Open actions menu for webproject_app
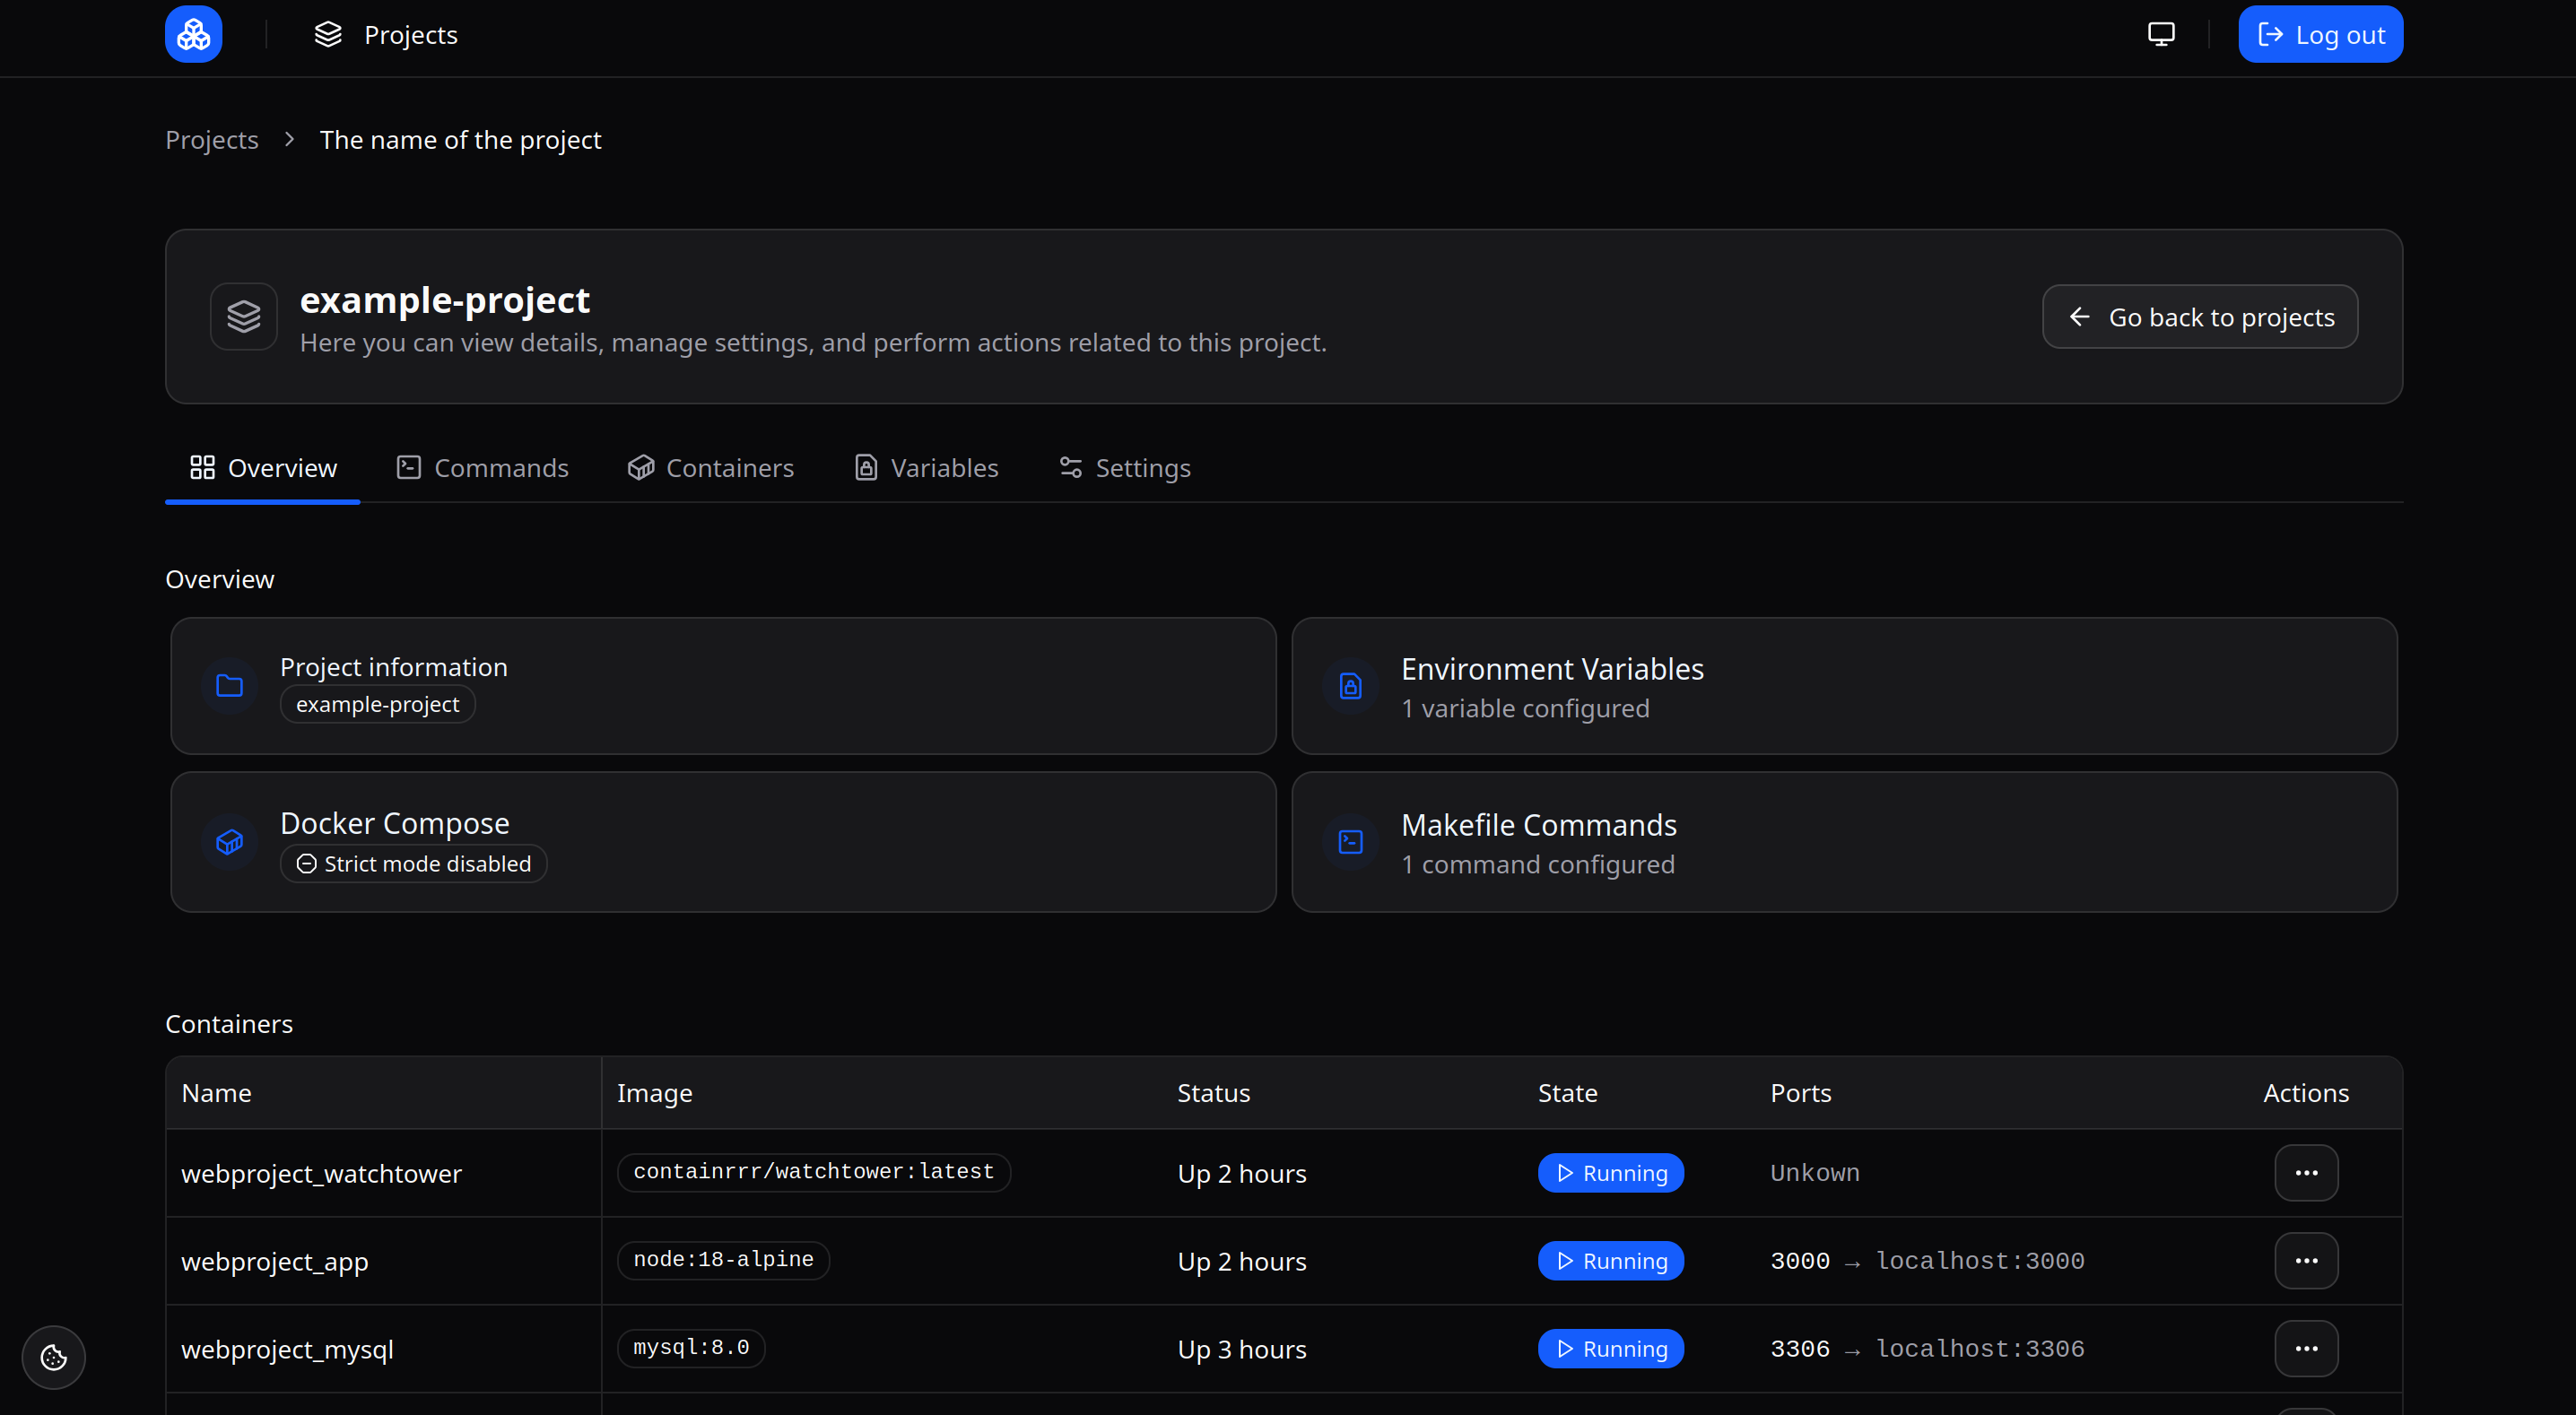This screenshot has width=2576, height=1415. 2305,1260
